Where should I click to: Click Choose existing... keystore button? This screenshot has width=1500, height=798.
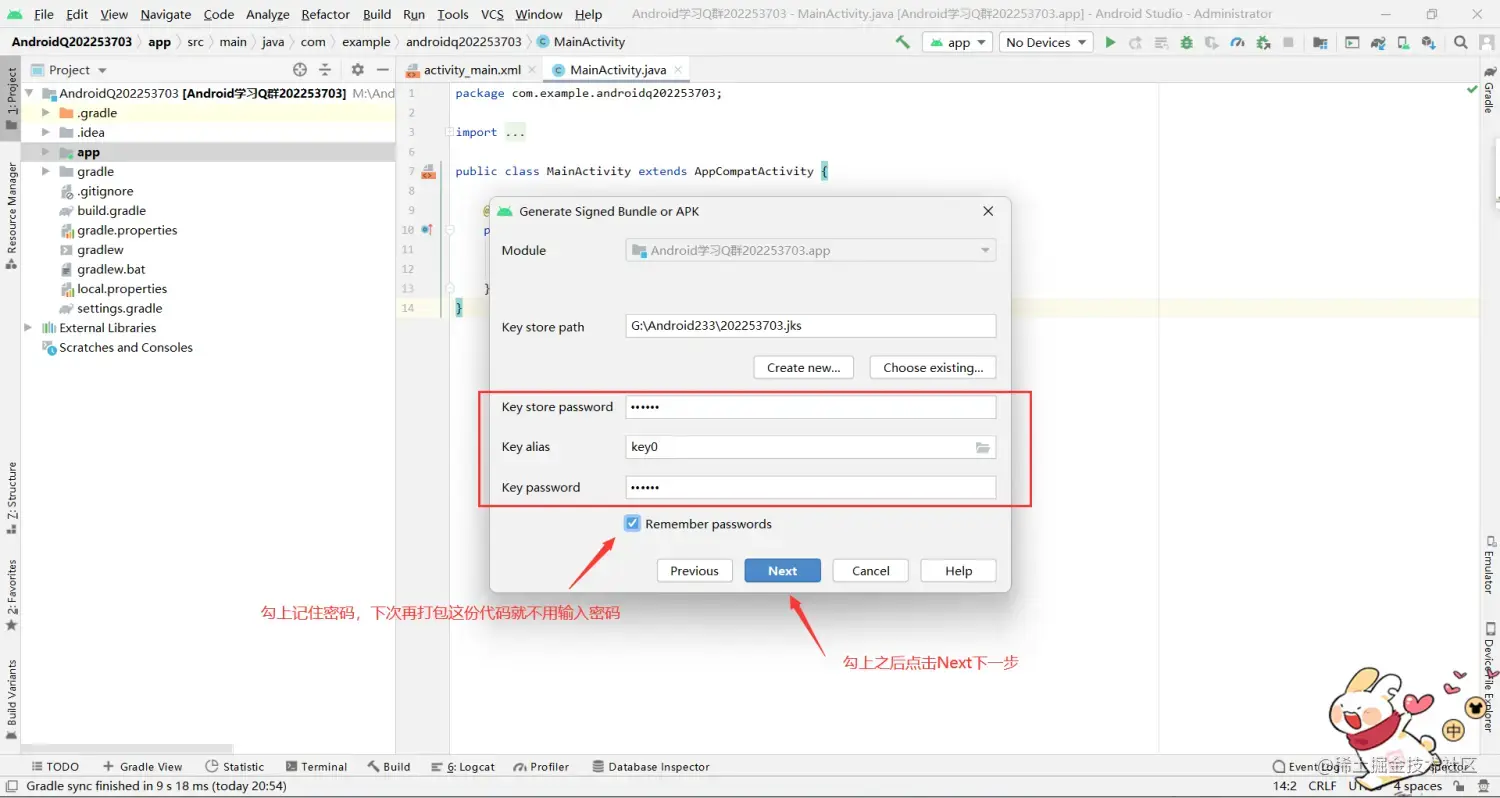pyautogui.click(x=933, y=368)
